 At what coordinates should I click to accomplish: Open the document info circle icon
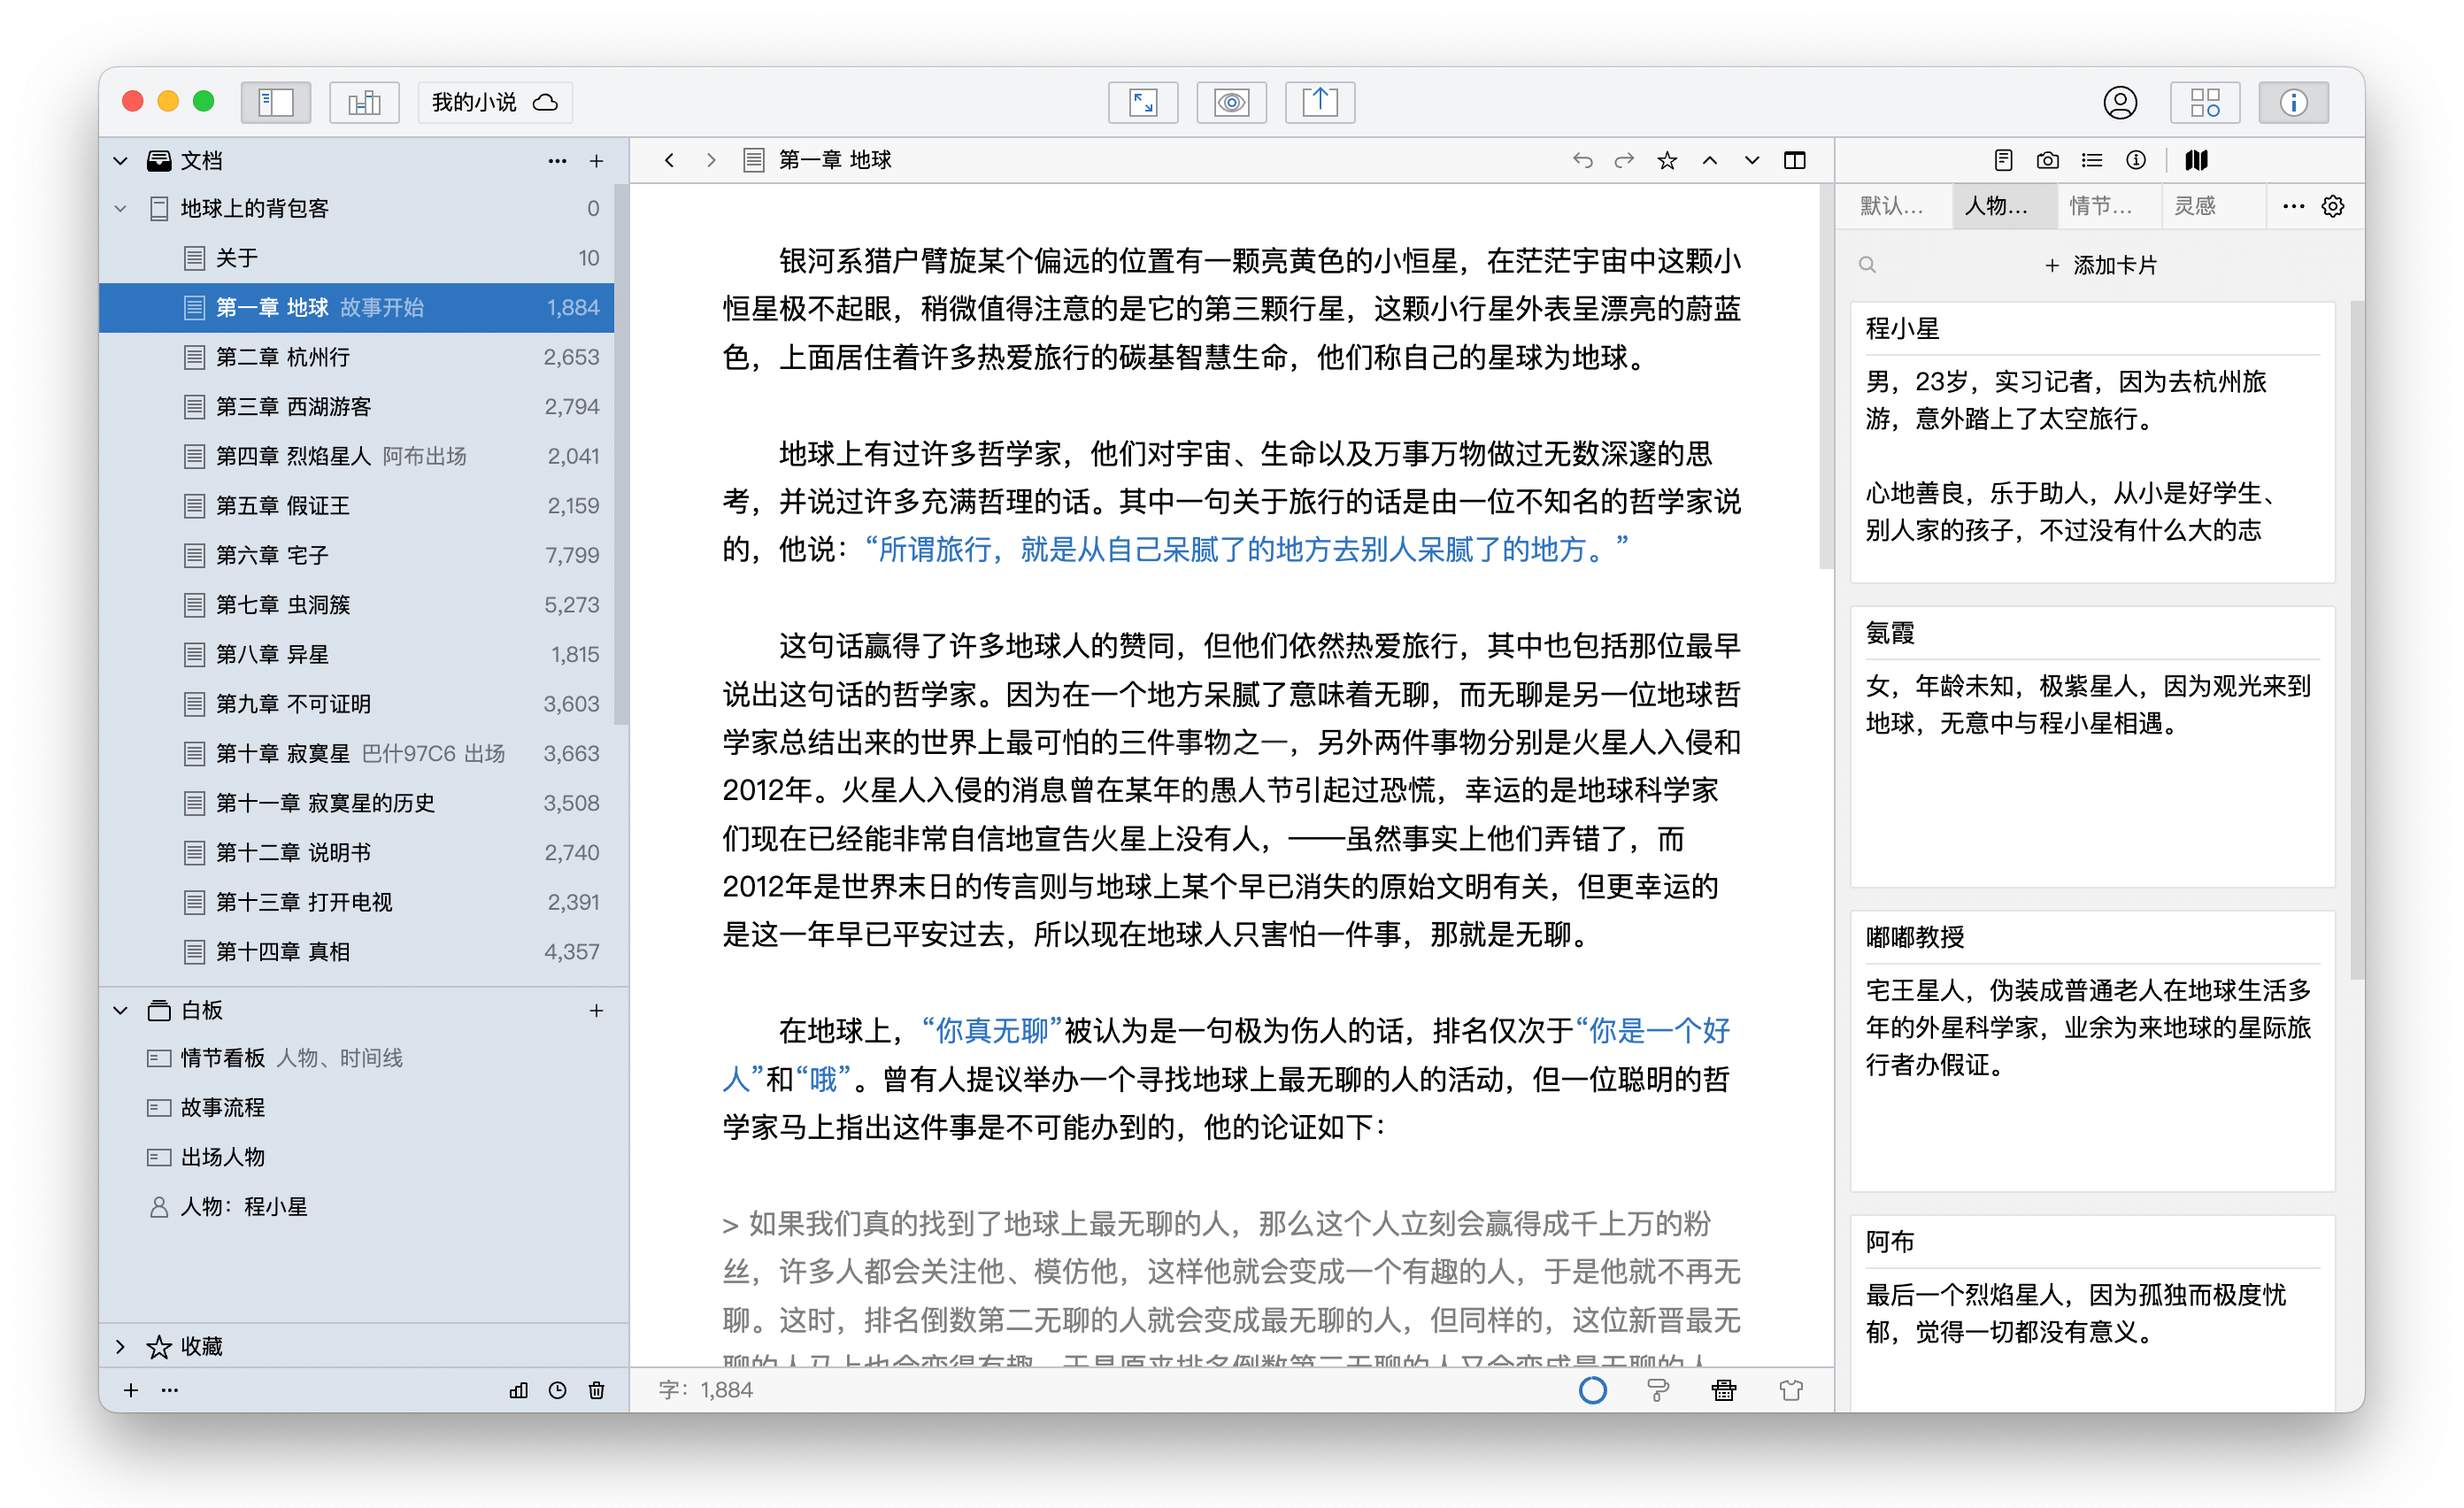2135,160
